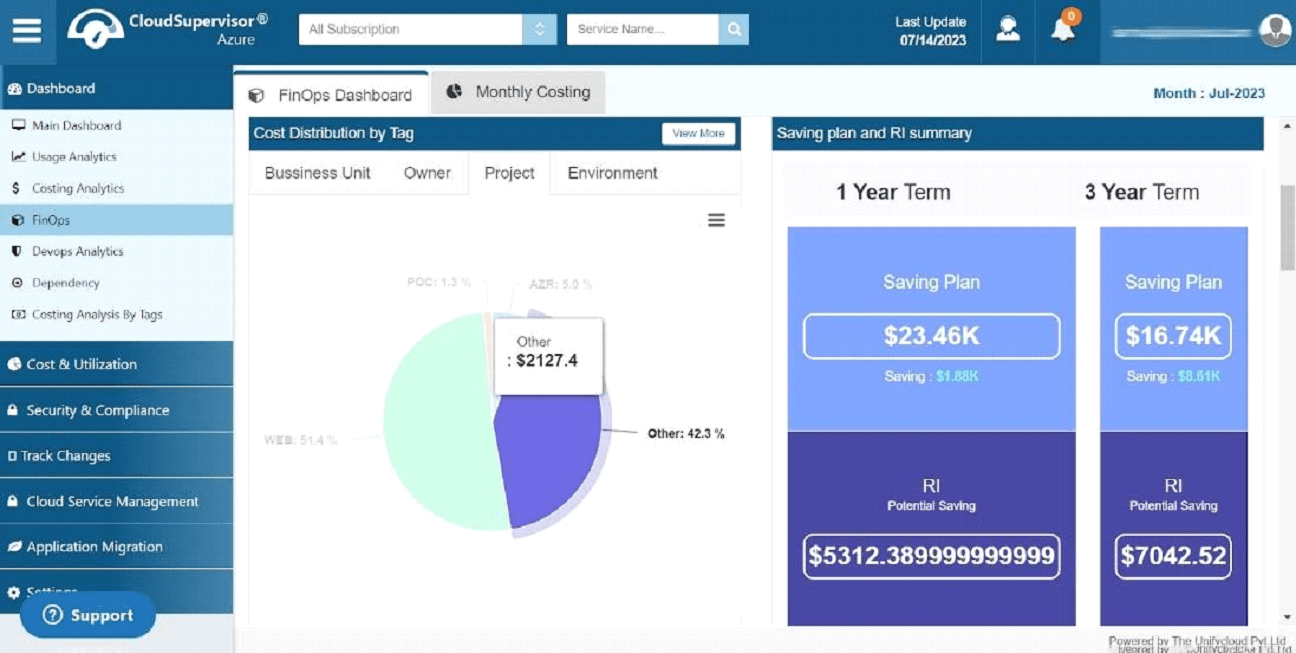Click the Last Update date 07/14/2023
The height and width of the screenshot is (653, 1296).
click(x=932, y=41)
